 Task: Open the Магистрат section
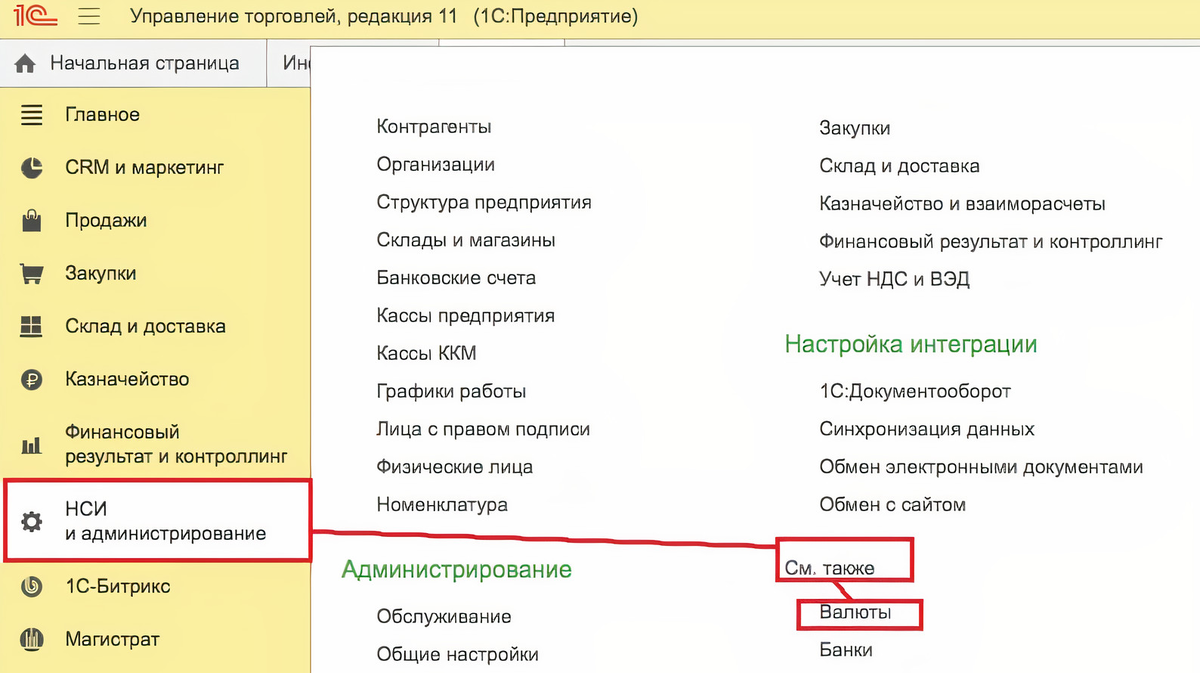pos(112,639)
